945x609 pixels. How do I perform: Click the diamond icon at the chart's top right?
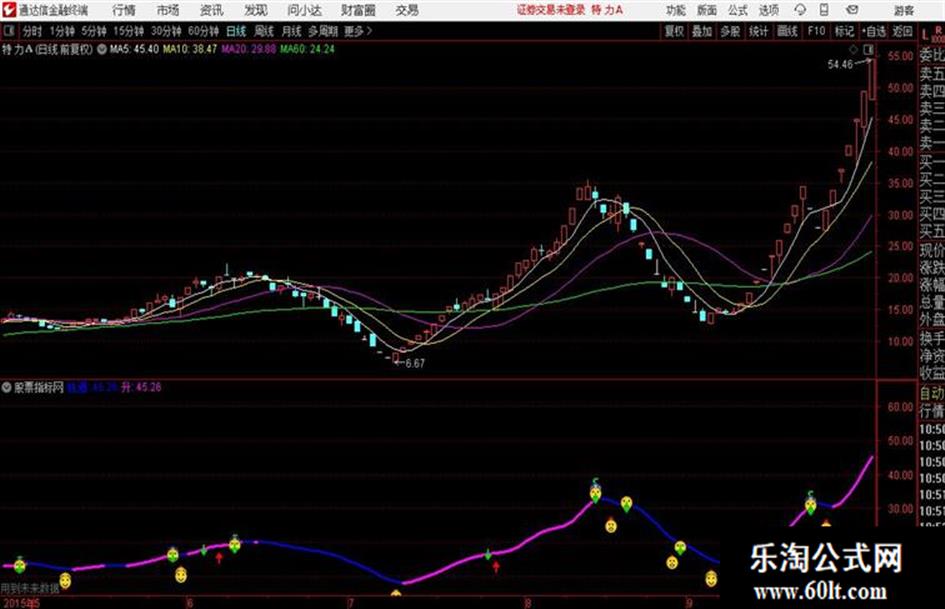[x=854, y=49]
